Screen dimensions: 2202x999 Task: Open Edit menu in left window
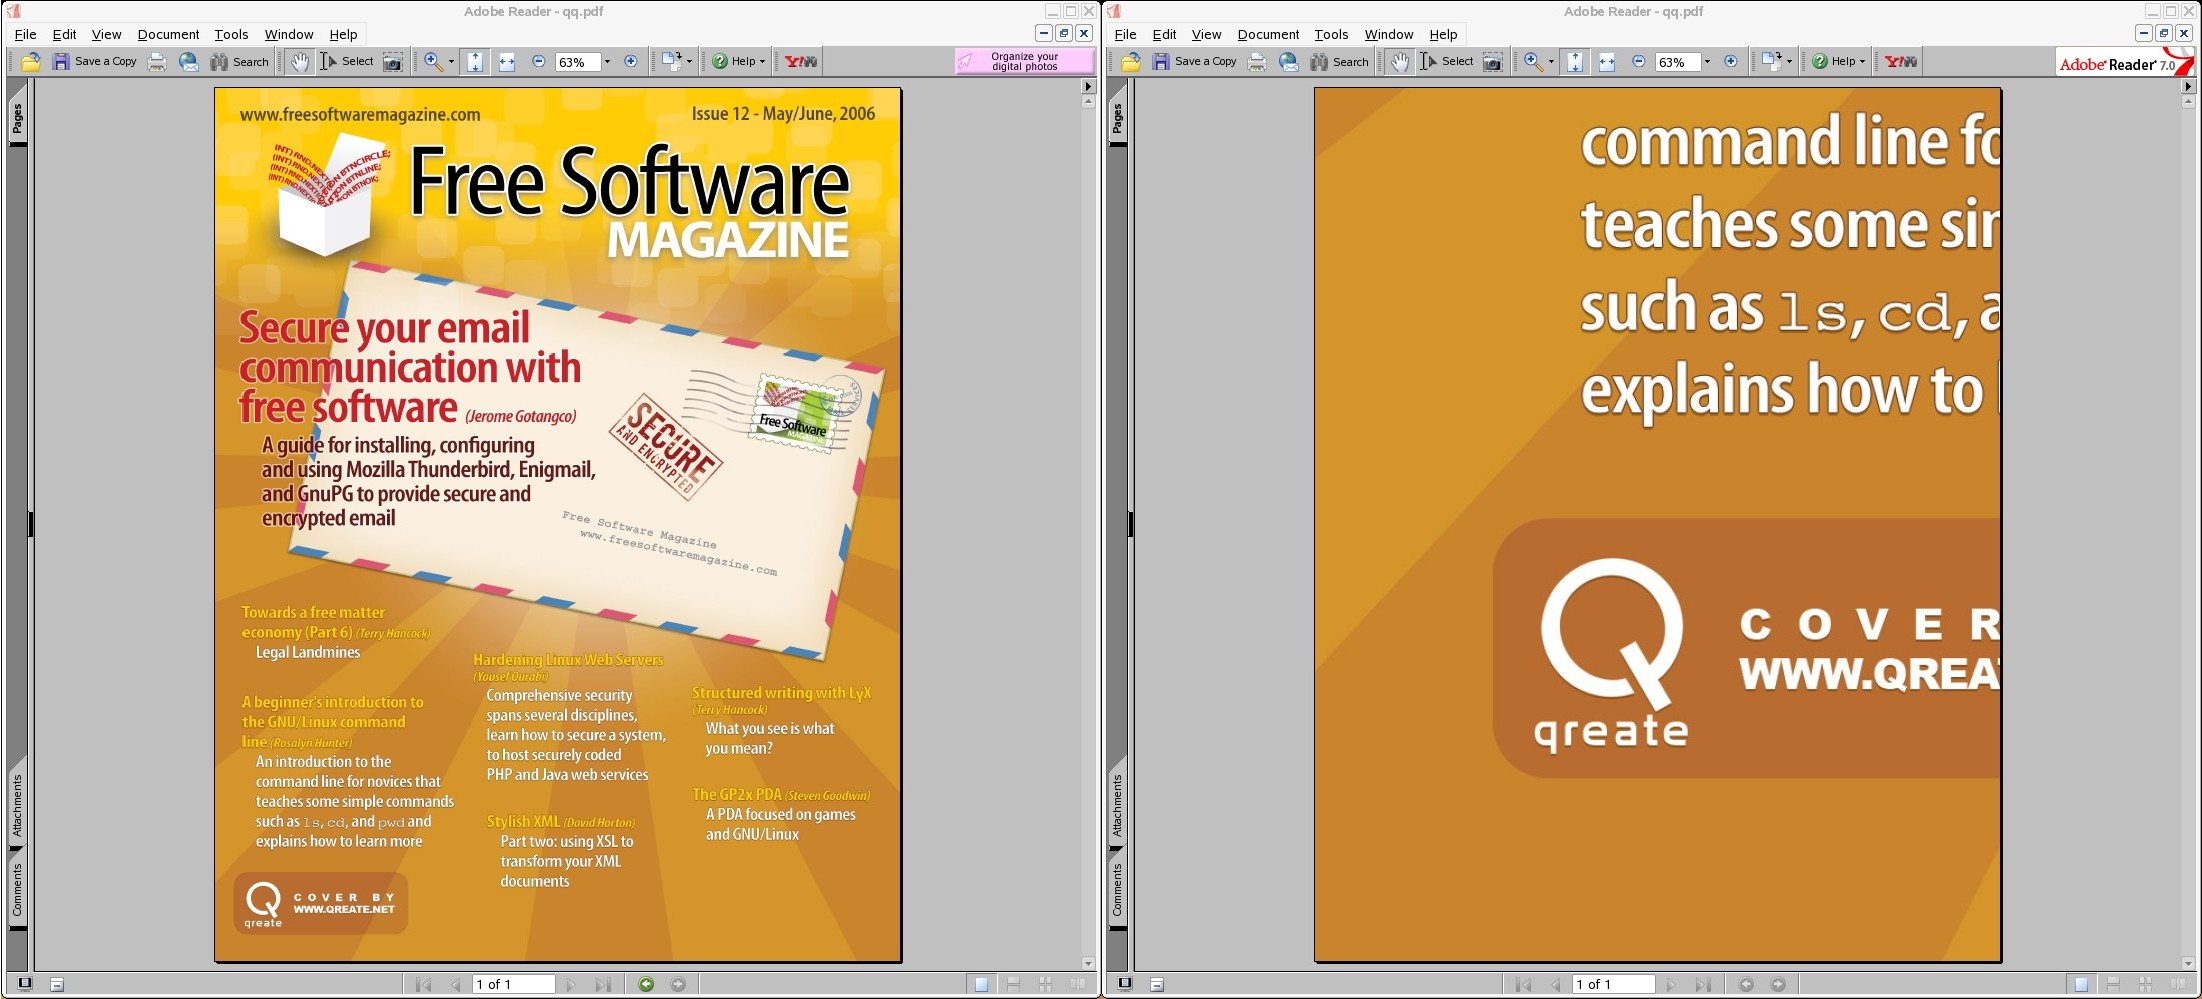64,34
